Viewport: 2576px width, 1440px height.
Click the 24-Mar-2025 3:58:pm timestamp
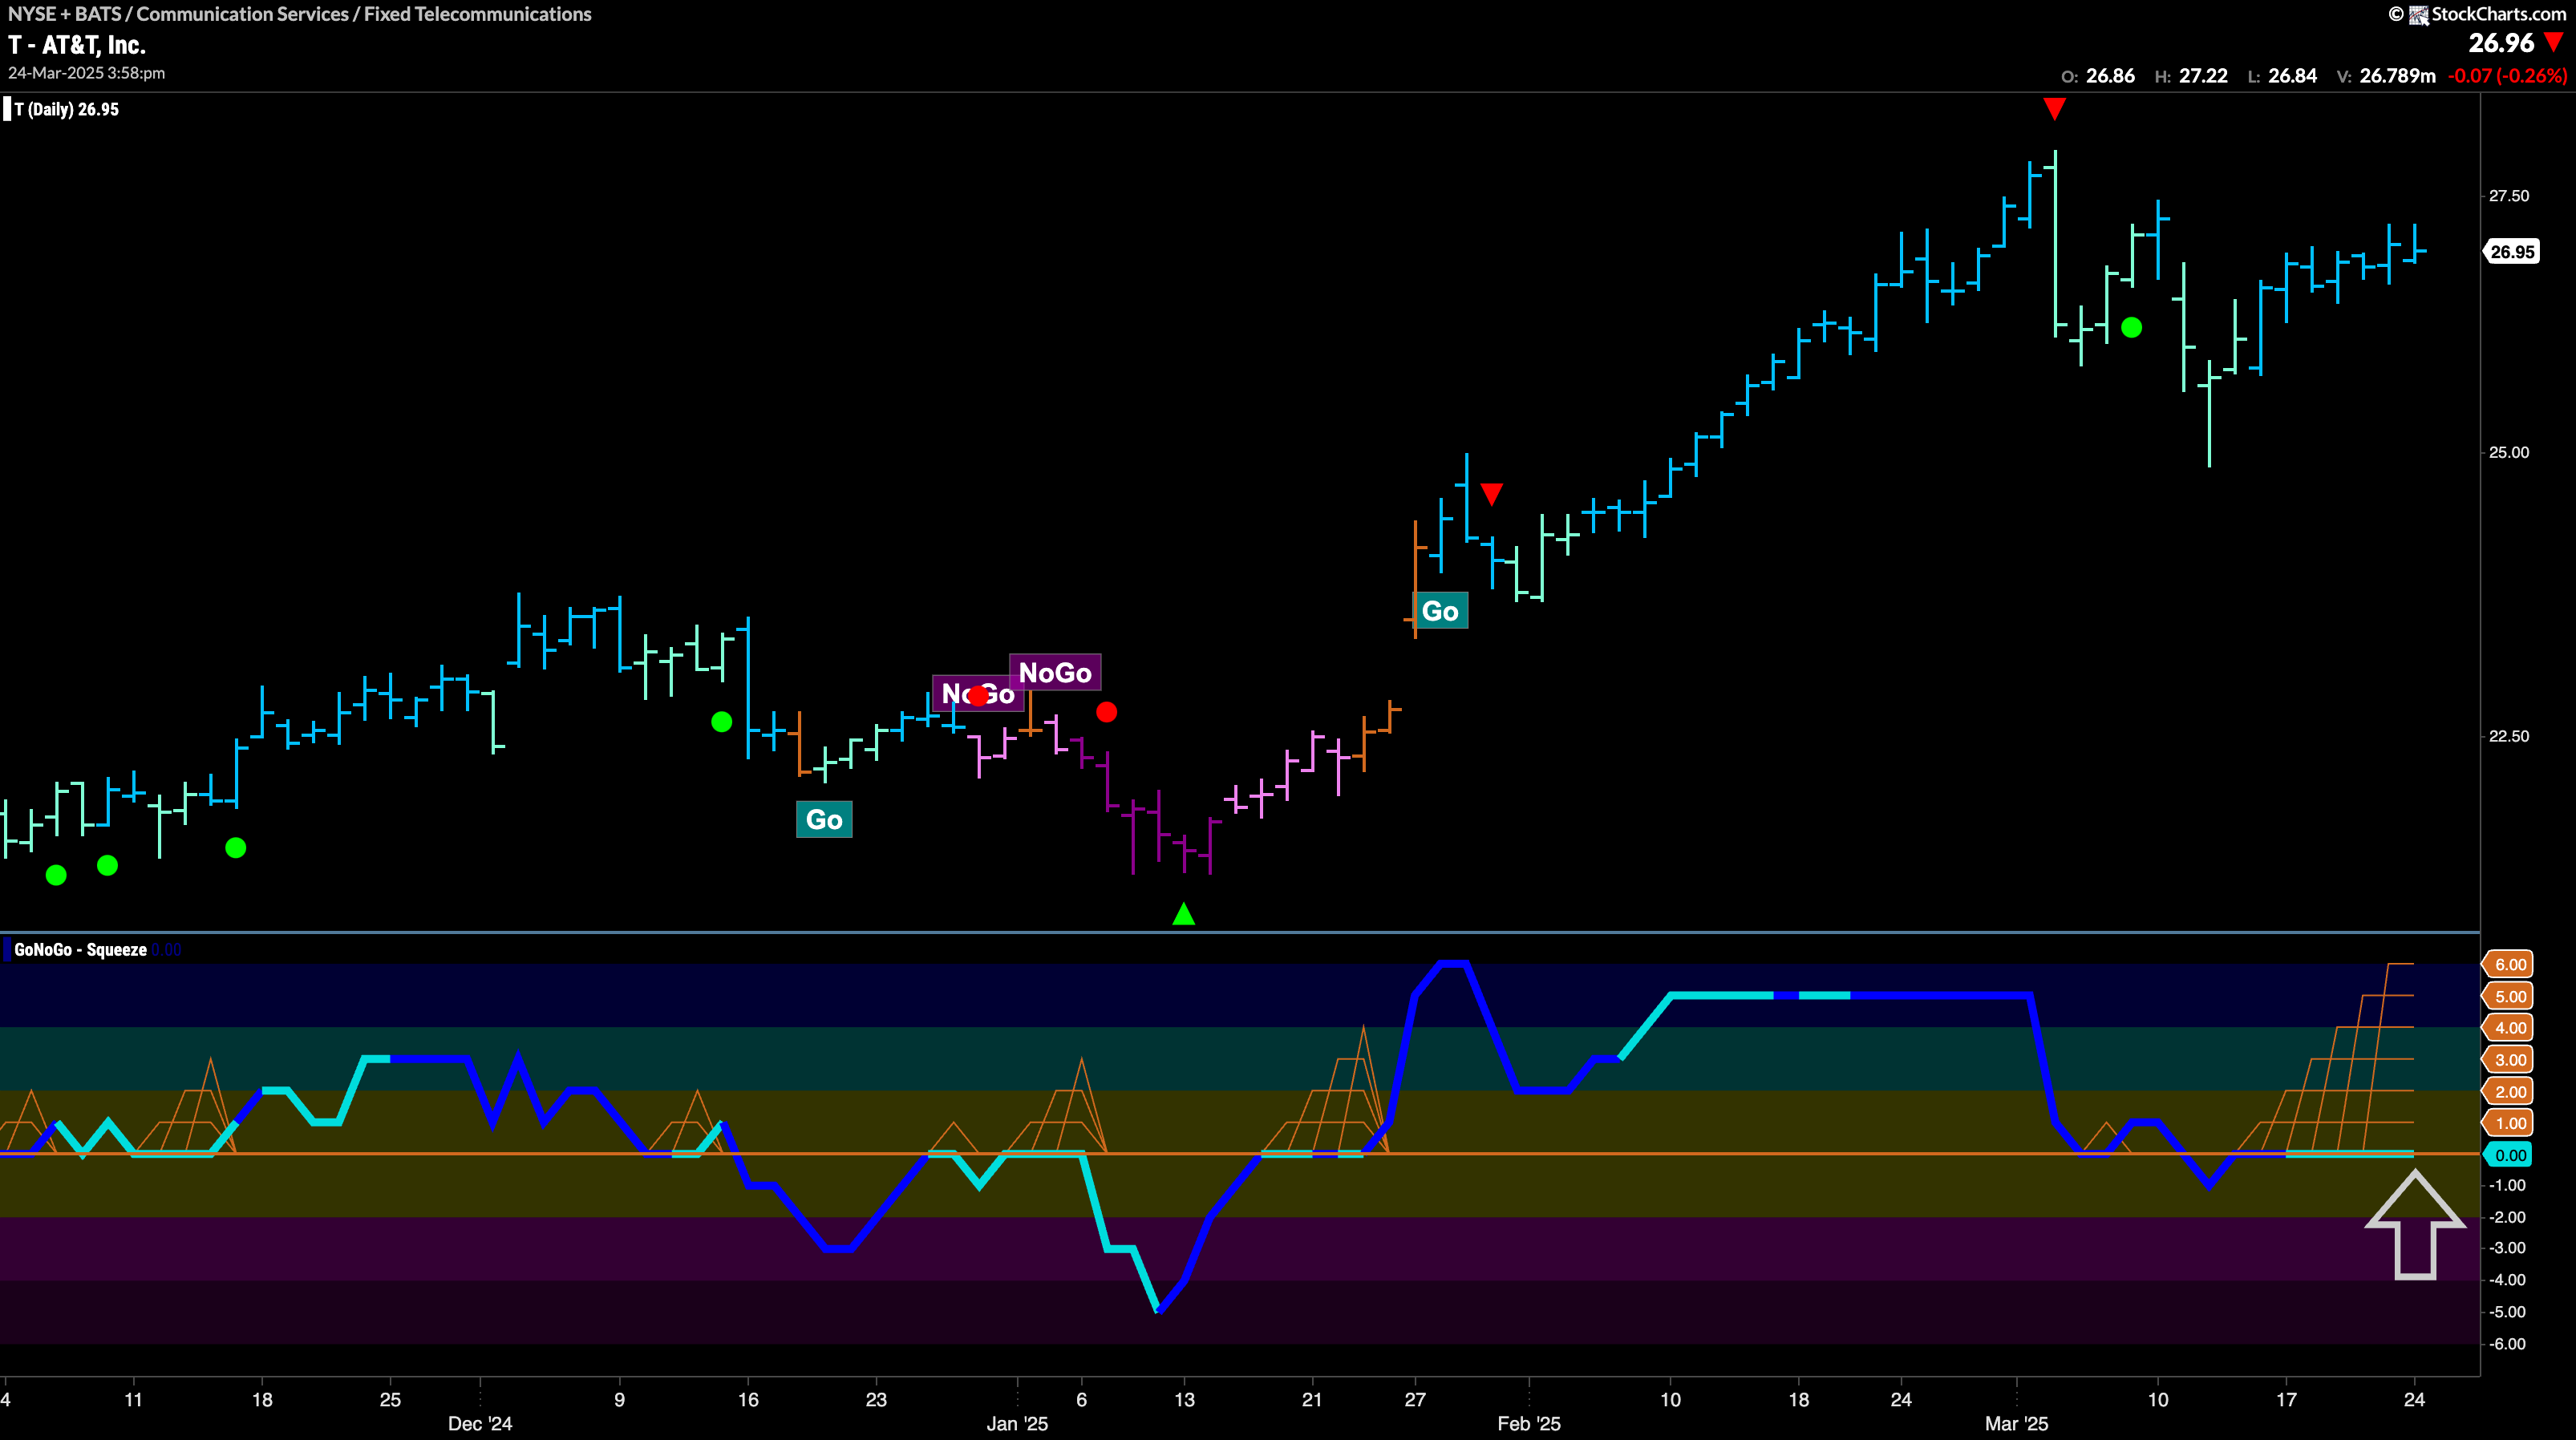pyautogui.click(x=87, y=73)
